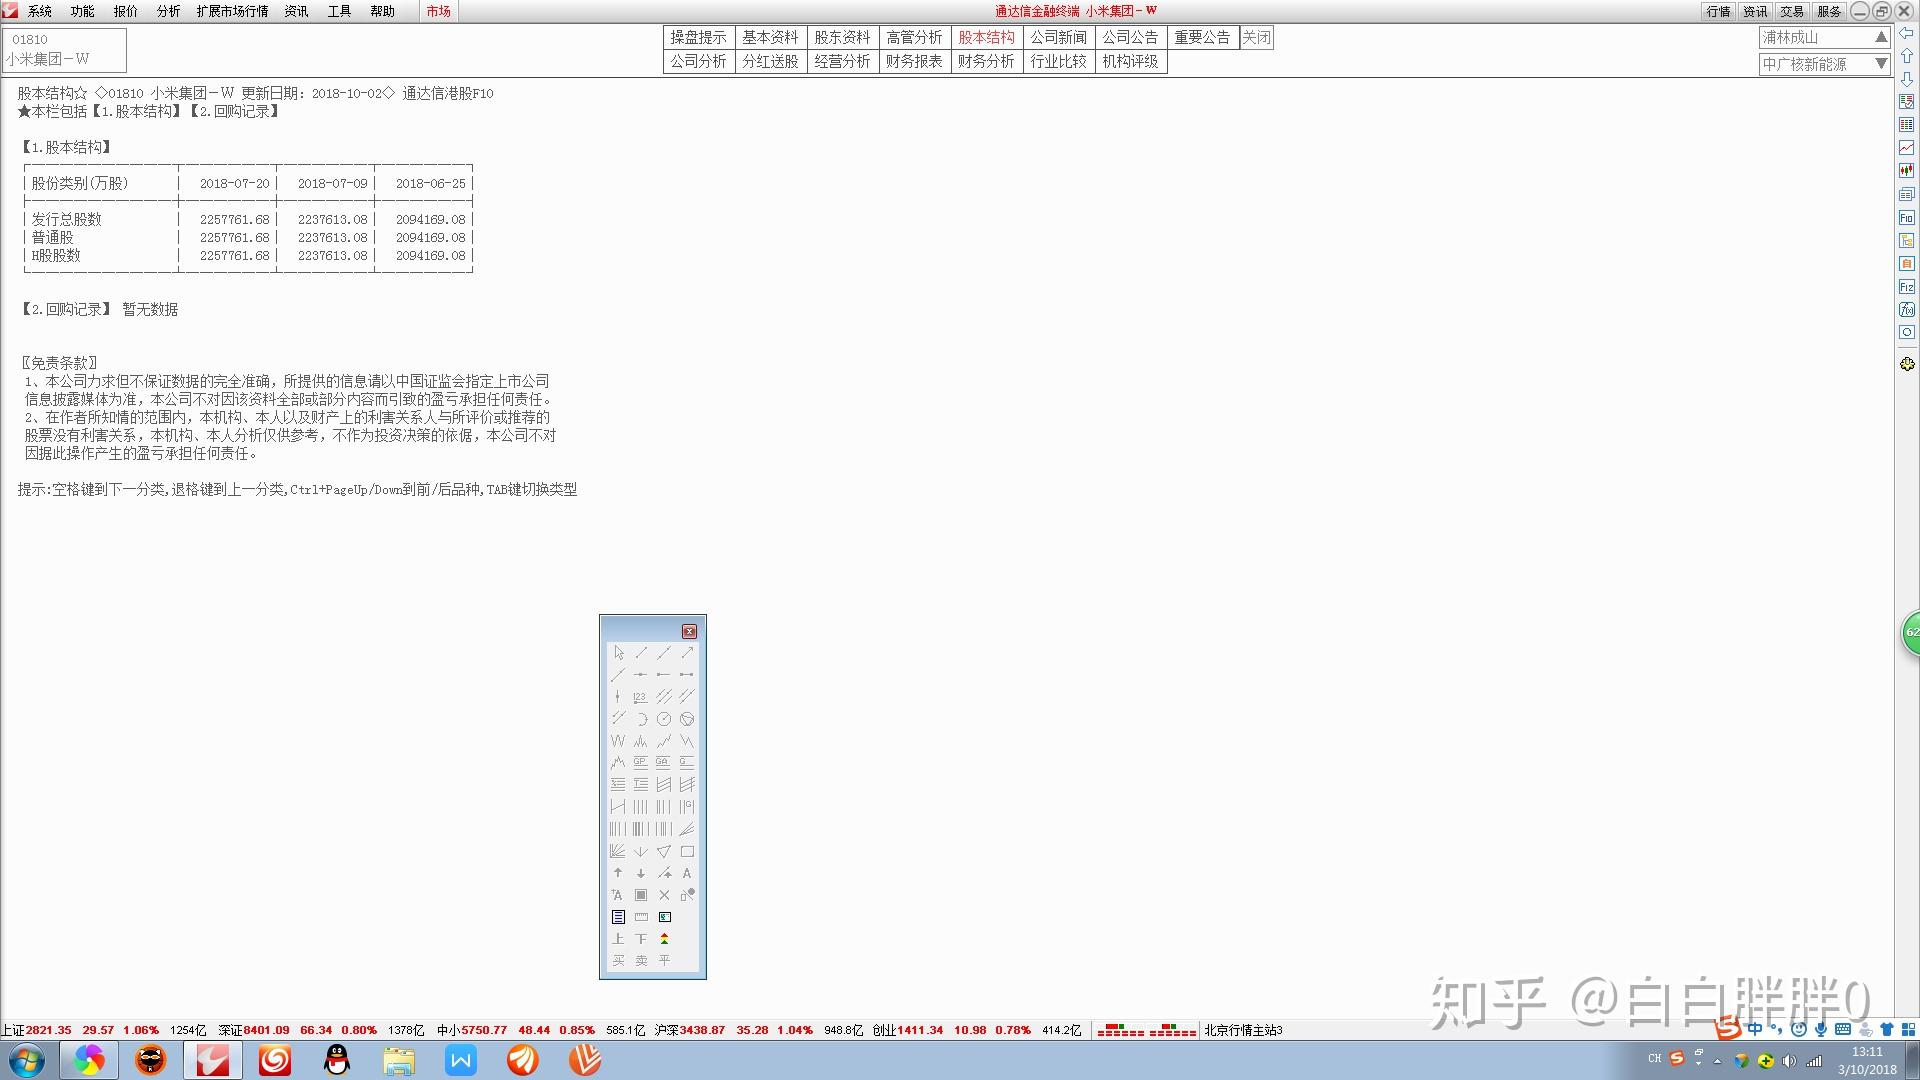Switch to the 财务分析 tab
Viewport: 1920px width, 1080px height.
click(x=986, y=61)
